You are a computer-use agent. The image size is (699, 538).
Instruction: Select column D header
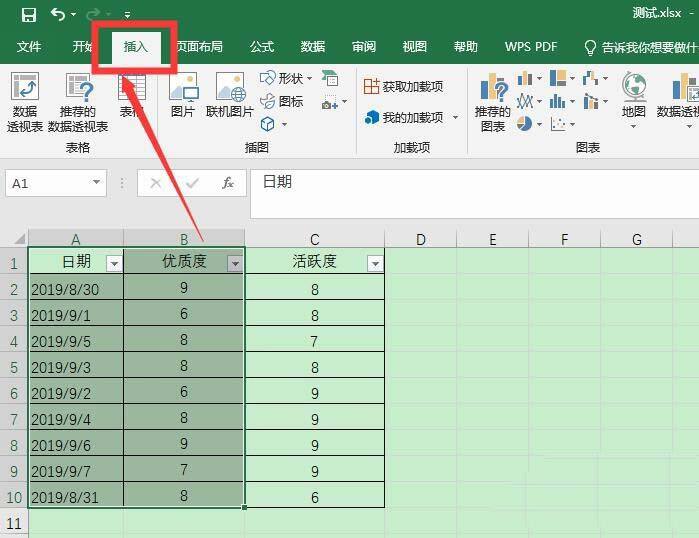(x=420, y=239)
